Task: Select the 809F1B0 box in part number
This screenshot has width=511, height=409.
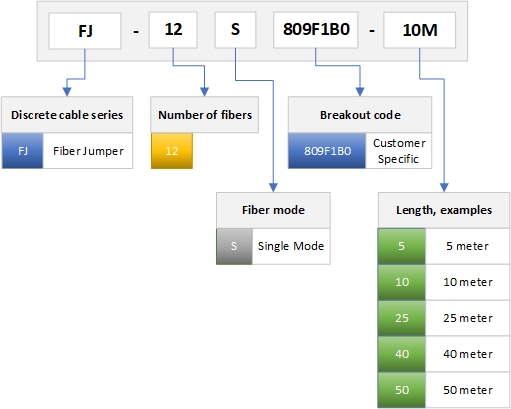Action: 316,30
